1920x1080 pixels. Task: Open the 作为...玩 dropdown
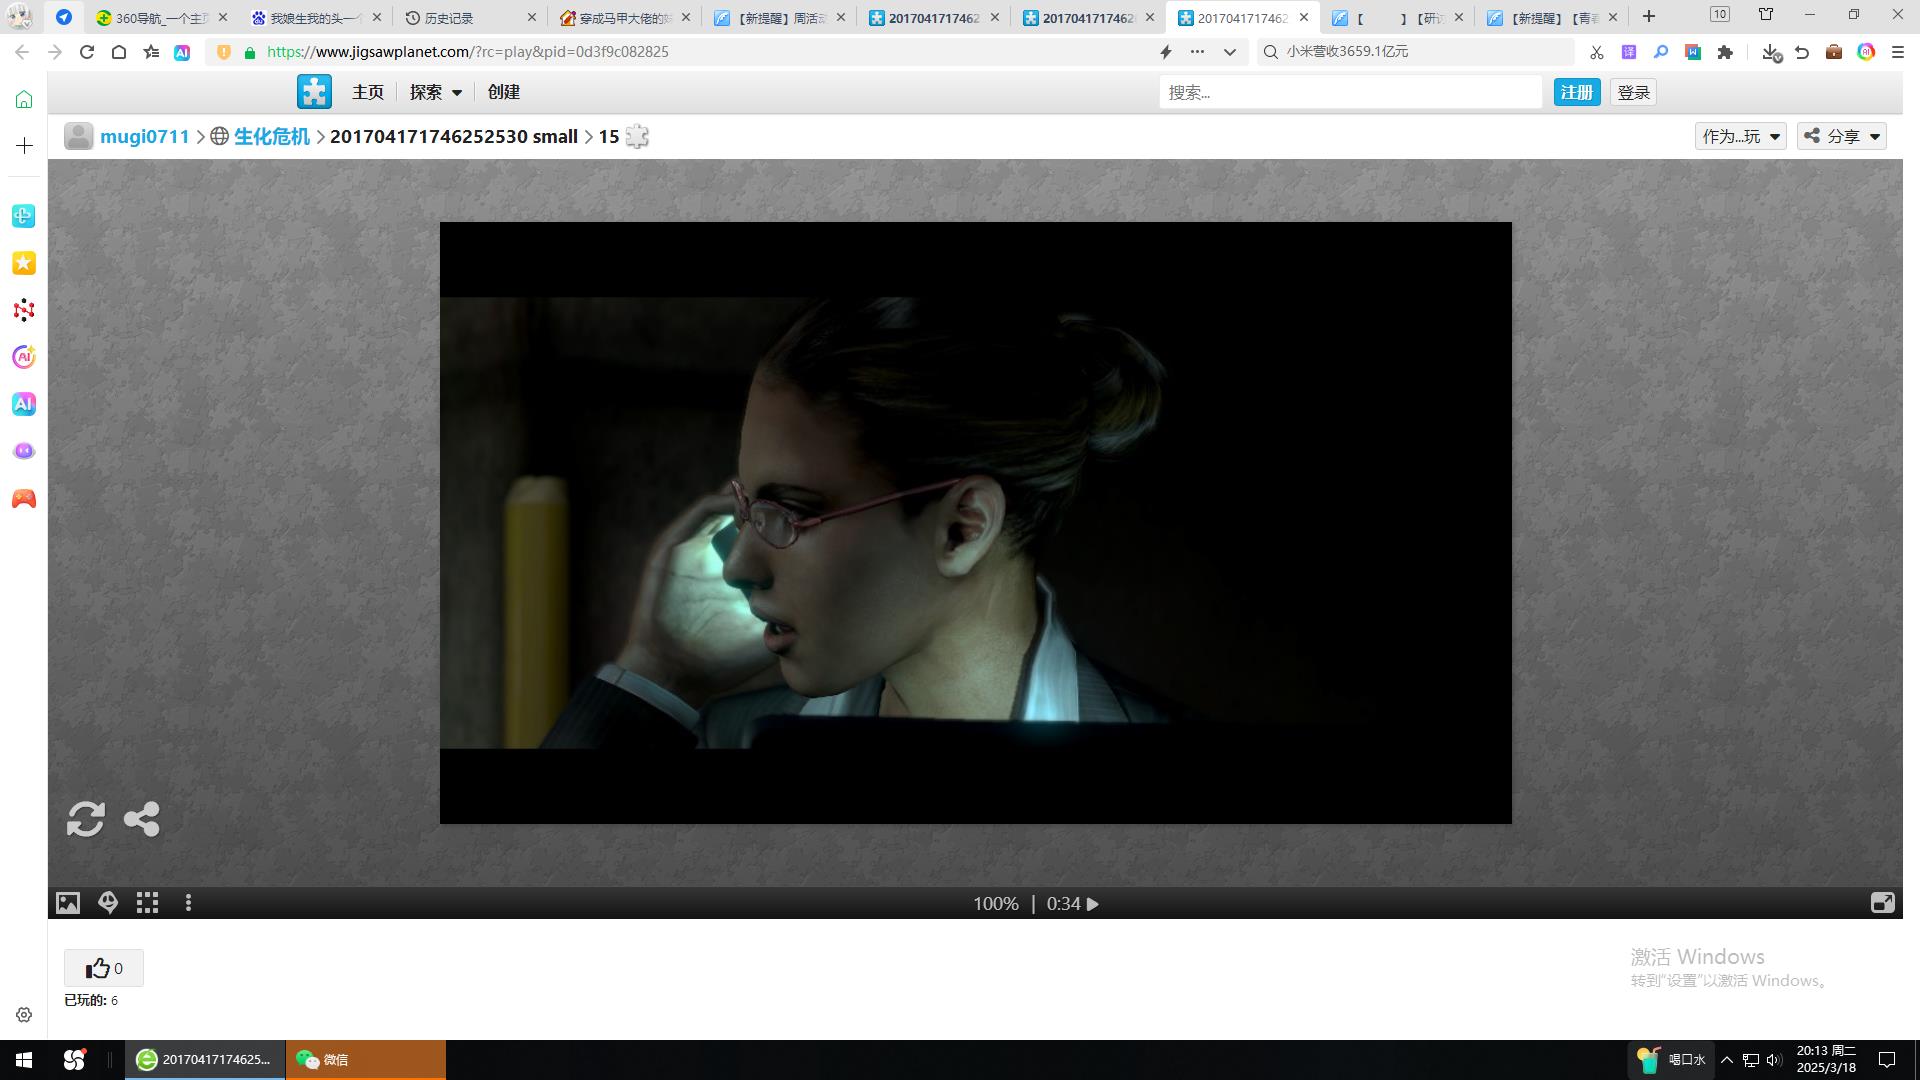[x=1741, y=136]
